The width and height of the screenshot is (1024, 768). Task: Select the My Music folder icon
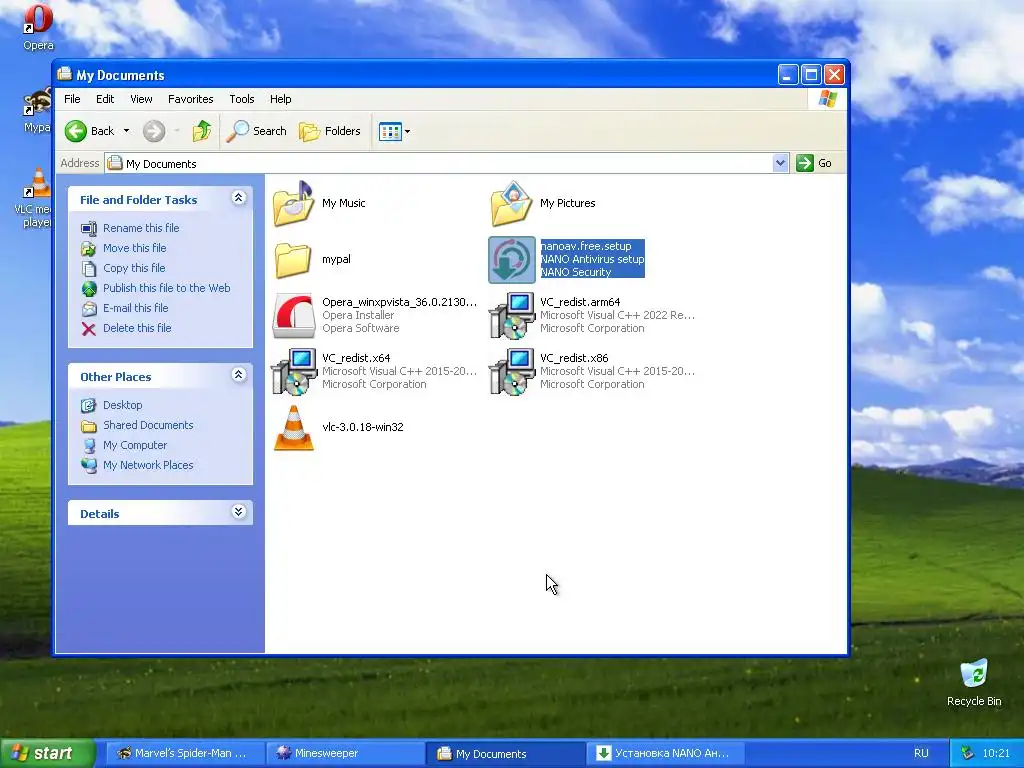(x=293, y=204)
